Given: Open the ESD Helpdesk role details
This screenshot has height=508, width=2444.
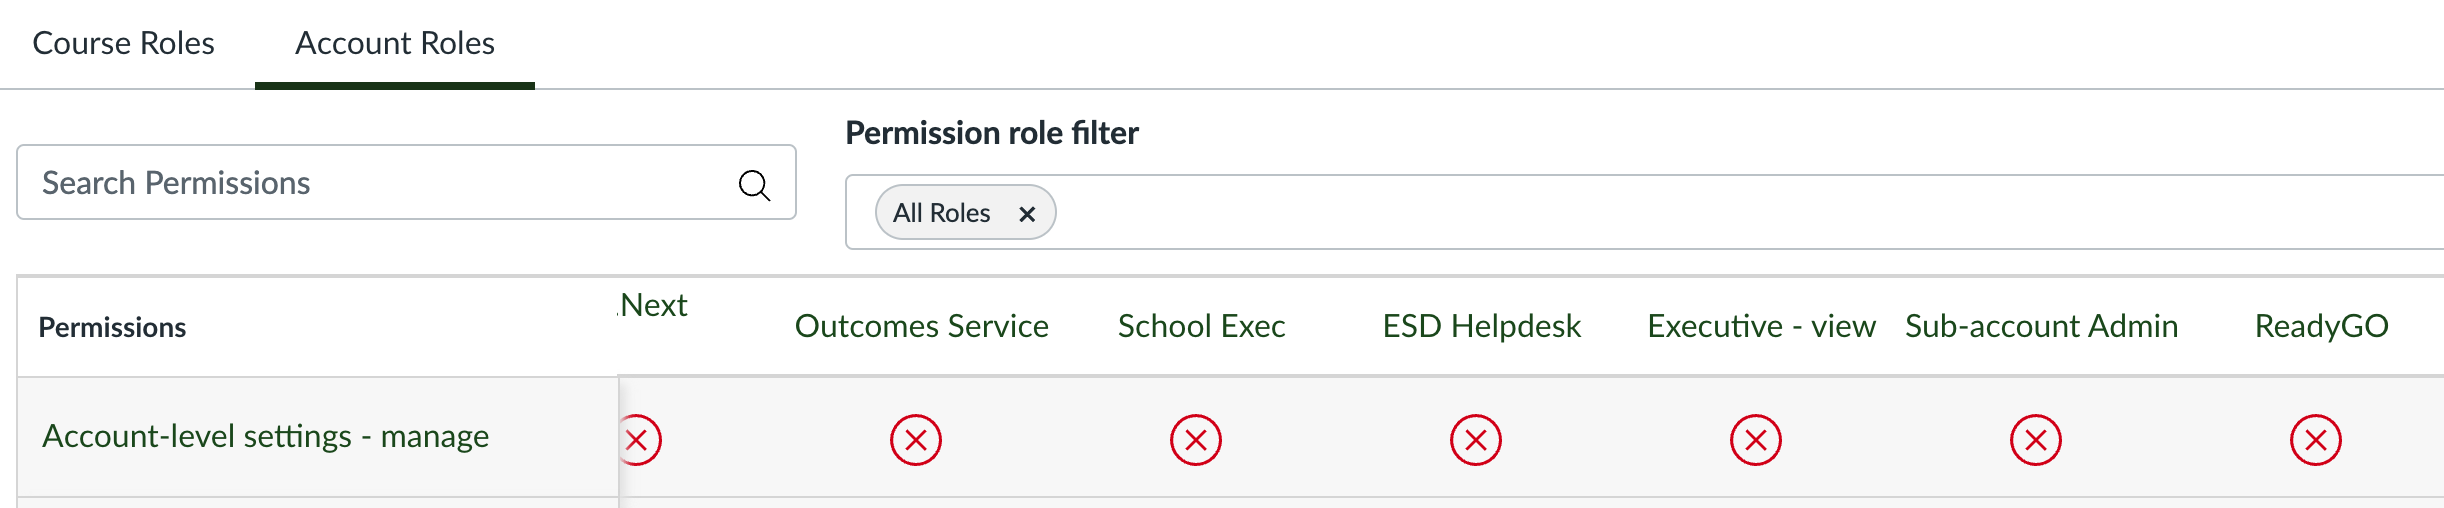Looking at the screenshot, I should (1481, 327).
